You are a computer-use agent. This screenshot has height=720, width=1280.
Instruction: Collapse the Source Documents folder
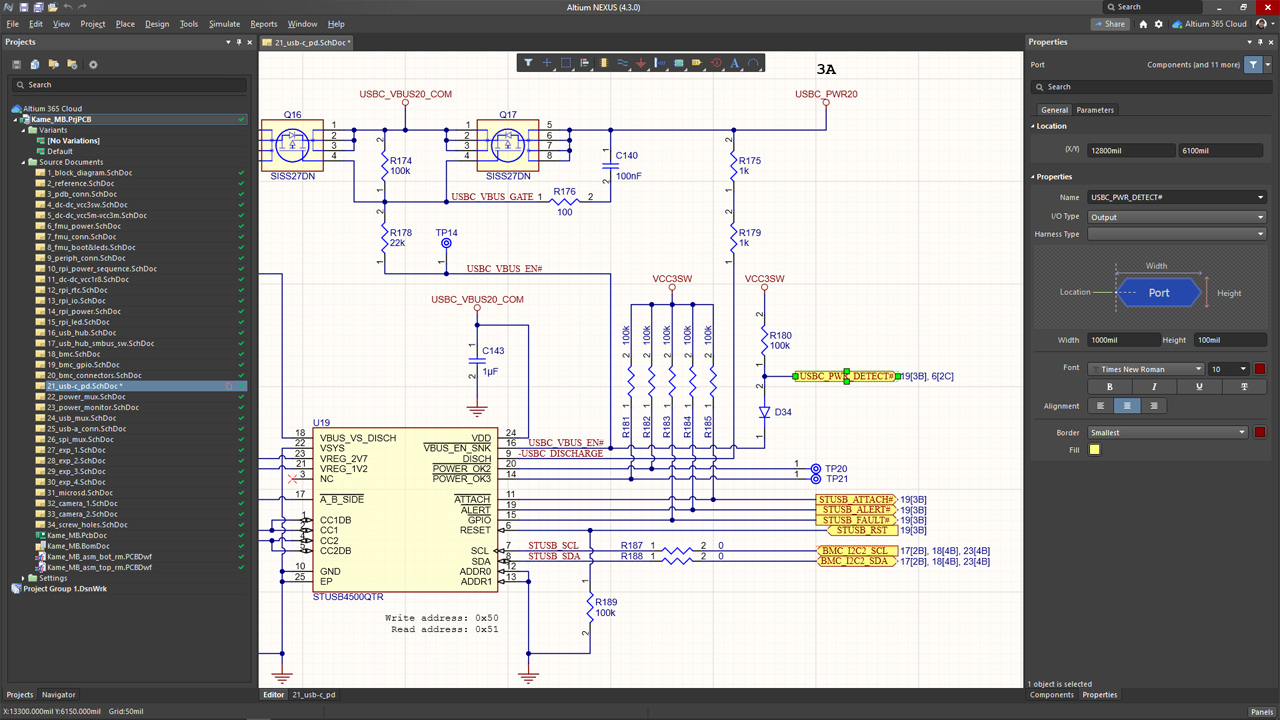click(x=22, y=161)
